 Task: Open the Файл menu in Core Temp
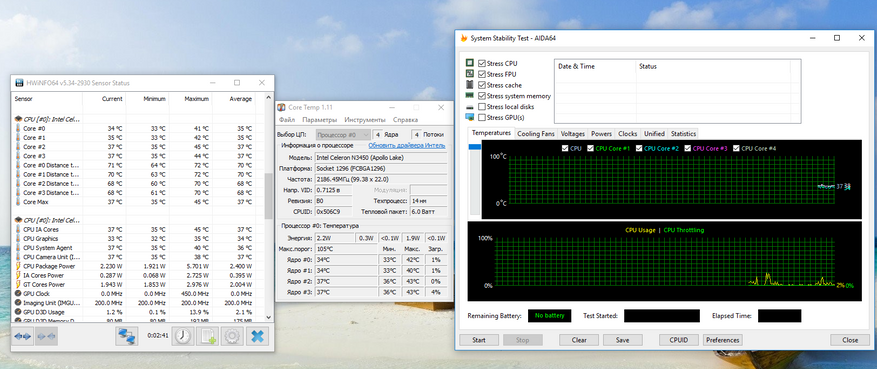pos(287,120)
